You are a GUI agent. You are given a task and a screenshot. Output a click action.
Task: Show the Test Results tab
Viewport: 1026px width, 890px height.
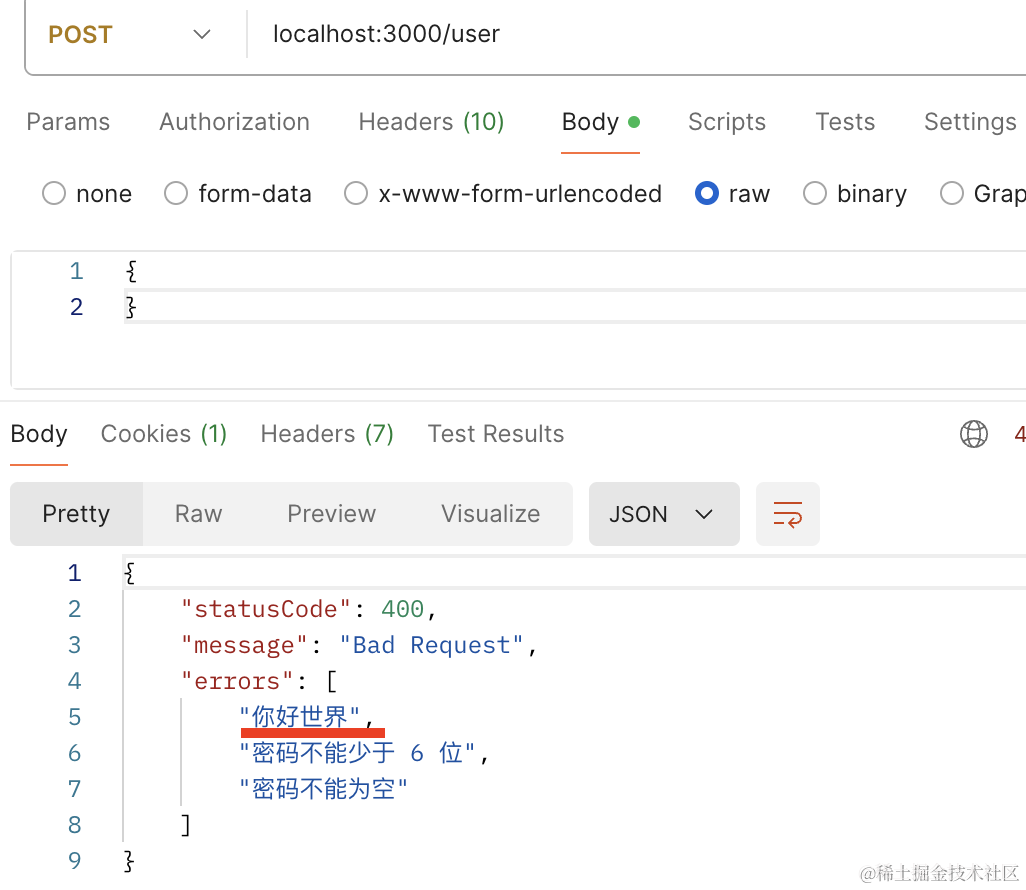(x=495, y=434)
